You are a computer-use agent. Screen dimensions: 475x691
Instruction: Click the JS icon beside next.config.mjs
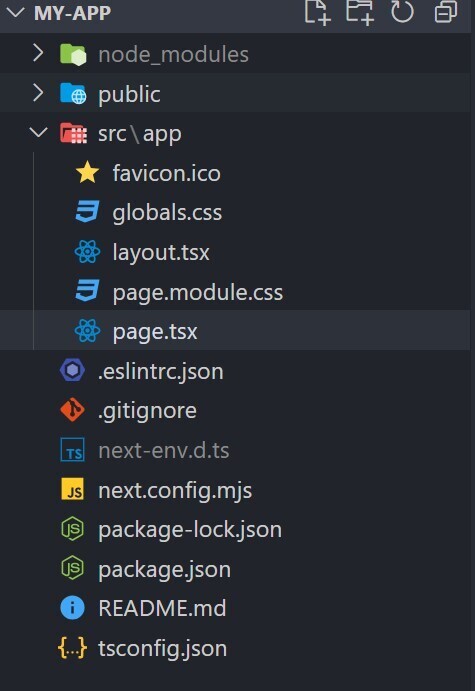tap(72, 489)
